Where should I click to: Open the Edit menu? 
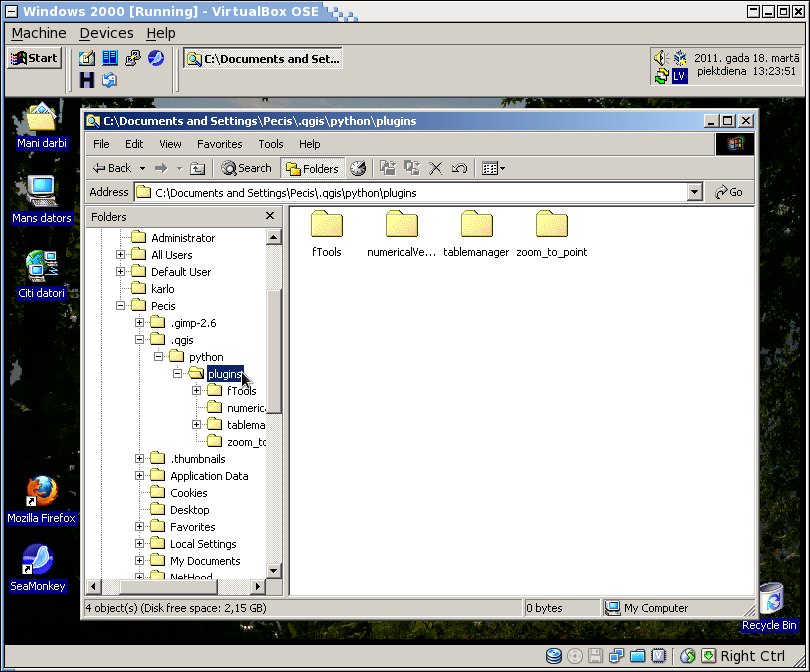[x=134, y=144]
